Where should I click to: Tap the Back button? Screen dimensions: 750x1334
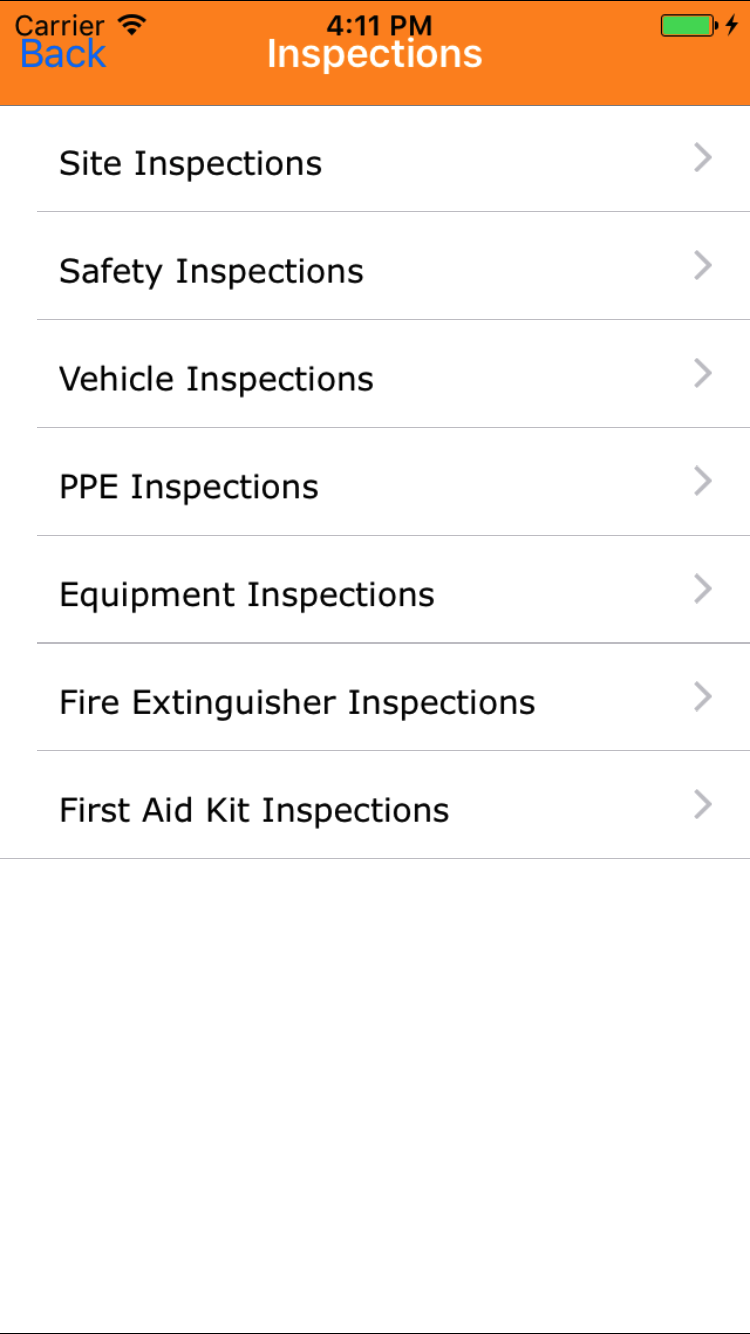coord(63,55)
